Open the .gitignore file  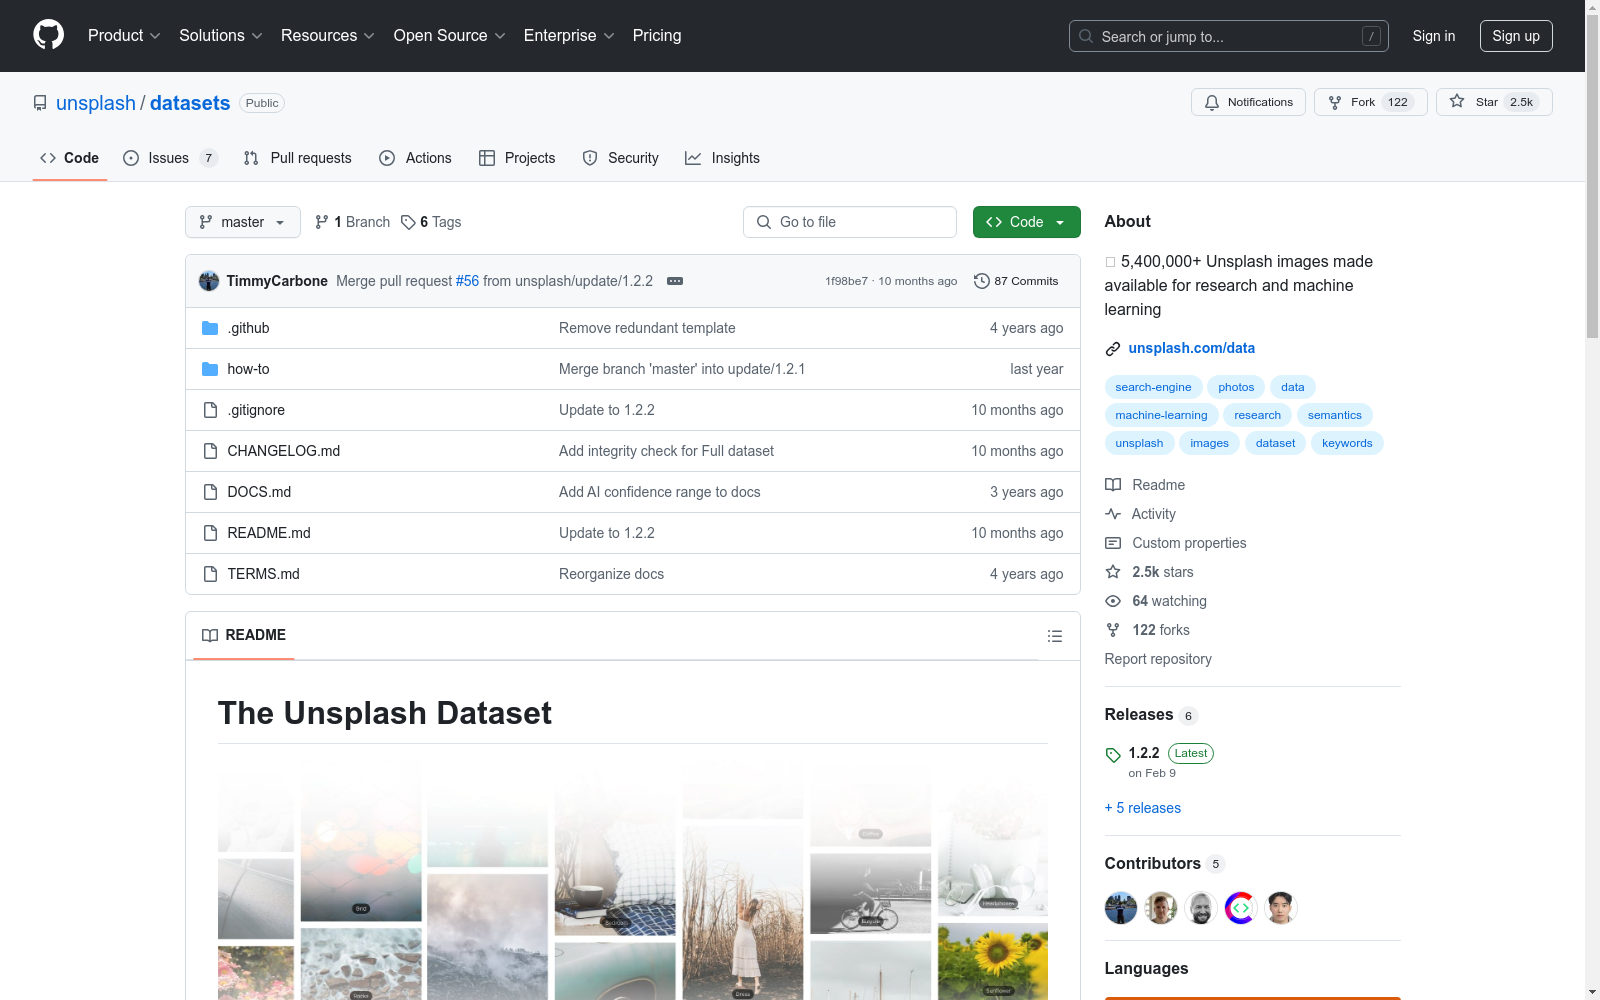click(x=256, y=410)
